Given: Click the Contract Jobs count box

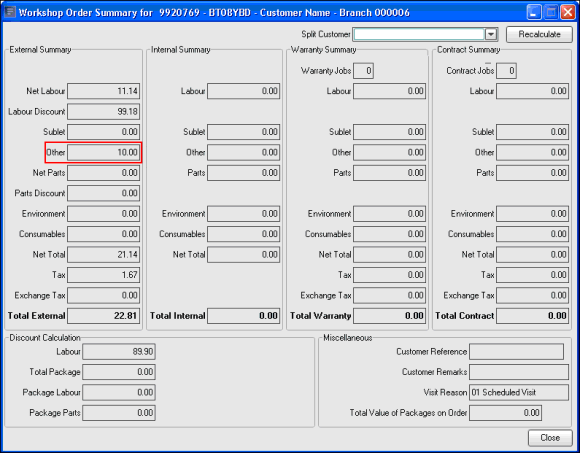Looking at the screenshot, I should [506, 71].
